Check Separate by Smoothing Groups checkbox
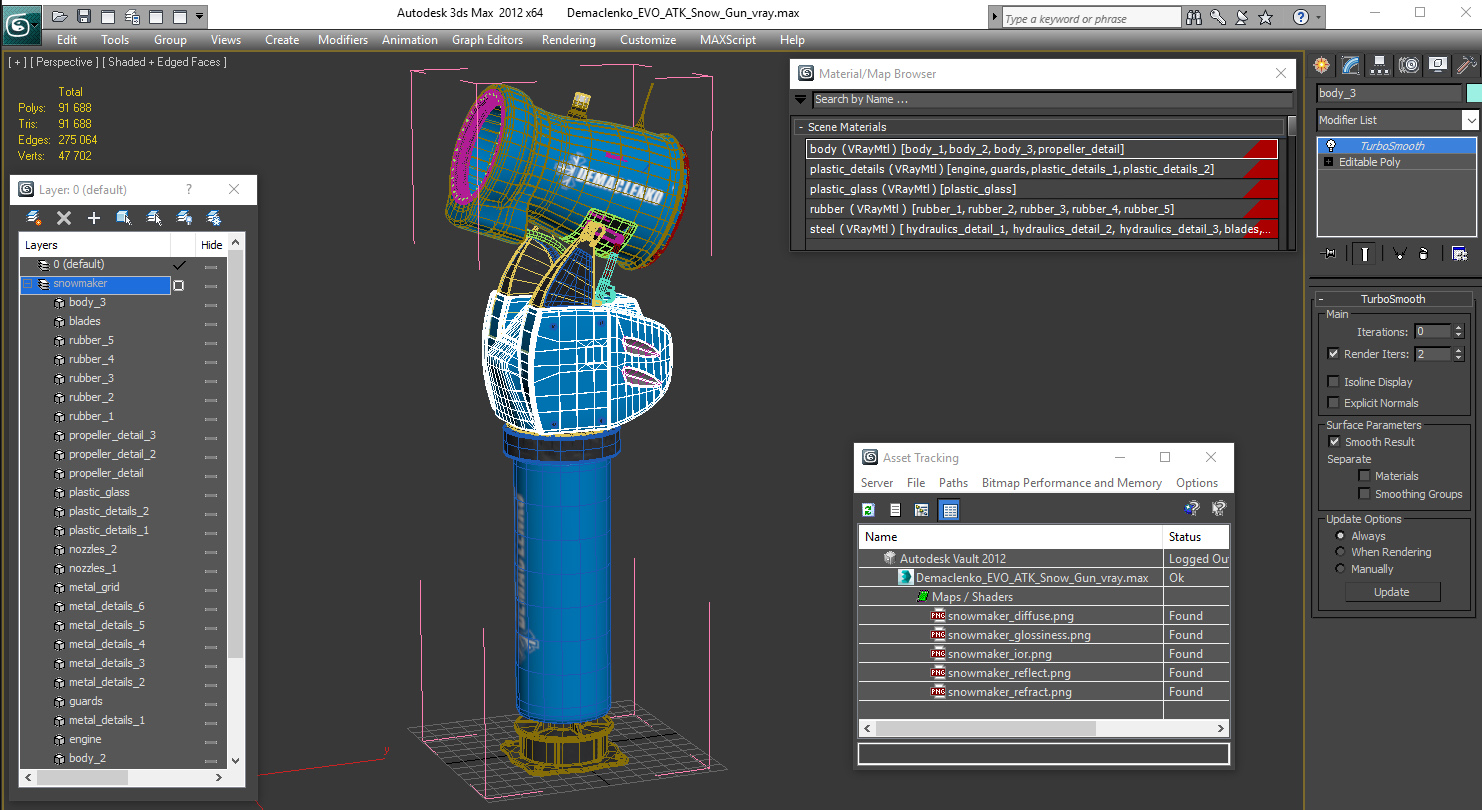 click(1364, 494)
